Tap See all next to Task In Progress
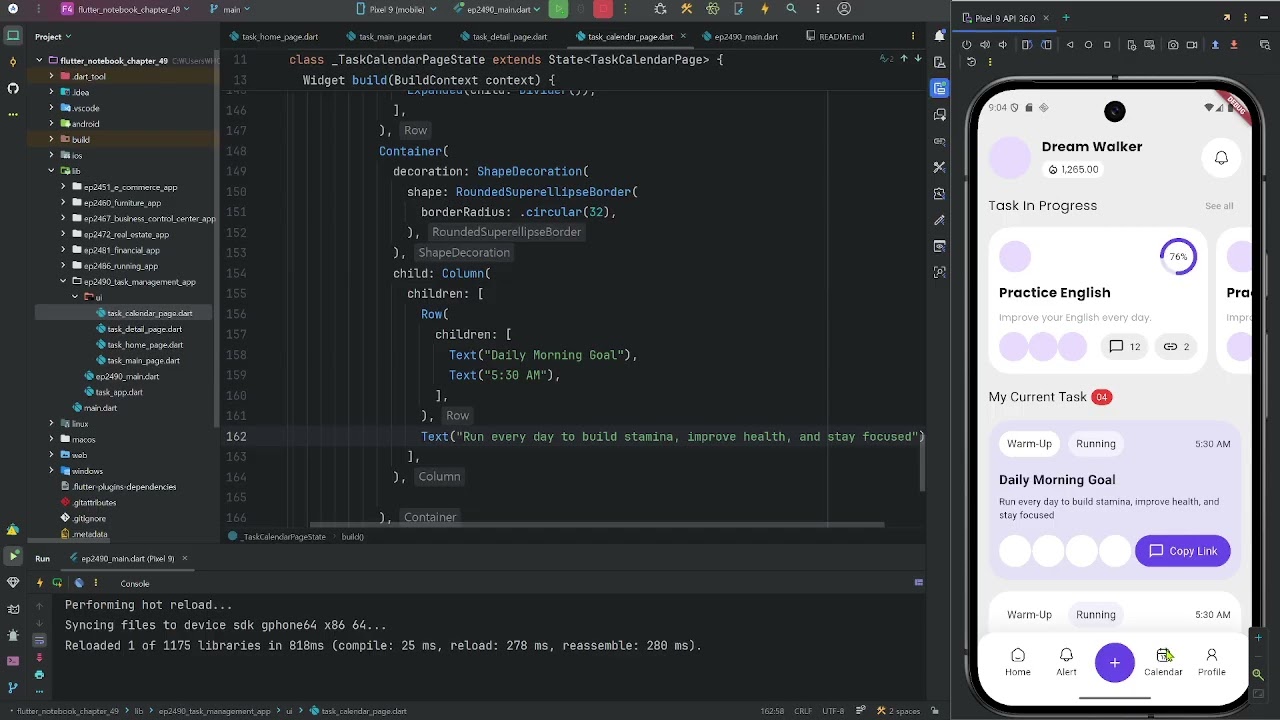Viewport: 1280px width, 720px height. click(1218, 206)
